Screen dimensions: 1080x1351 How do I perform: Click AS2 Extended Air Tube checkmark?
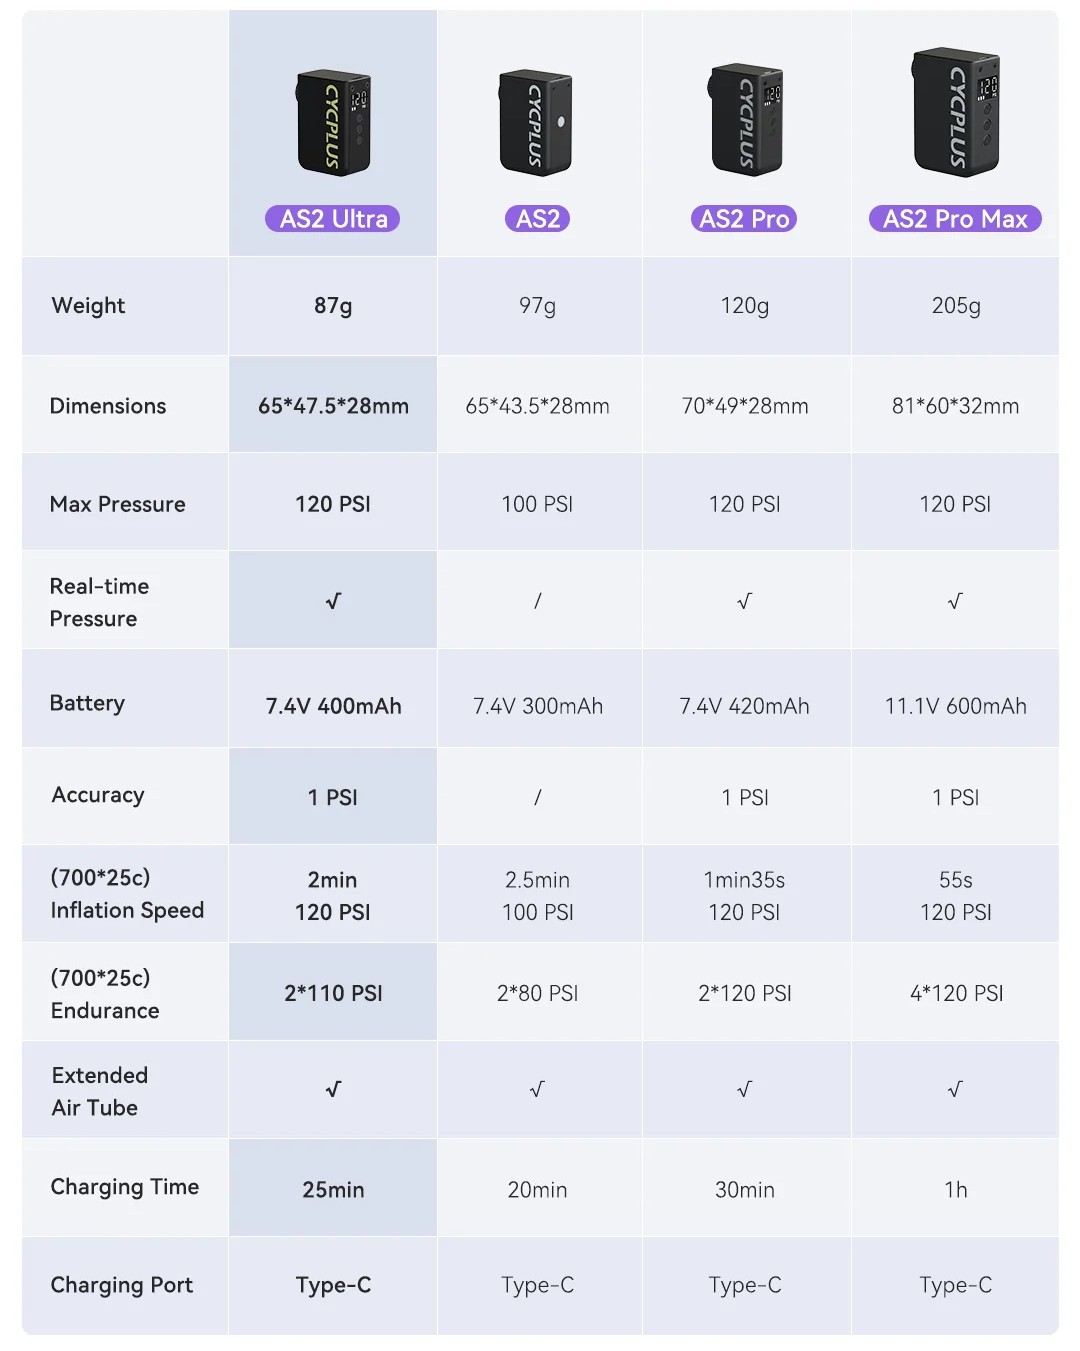pyautogui.click(x=537, y=1089)
